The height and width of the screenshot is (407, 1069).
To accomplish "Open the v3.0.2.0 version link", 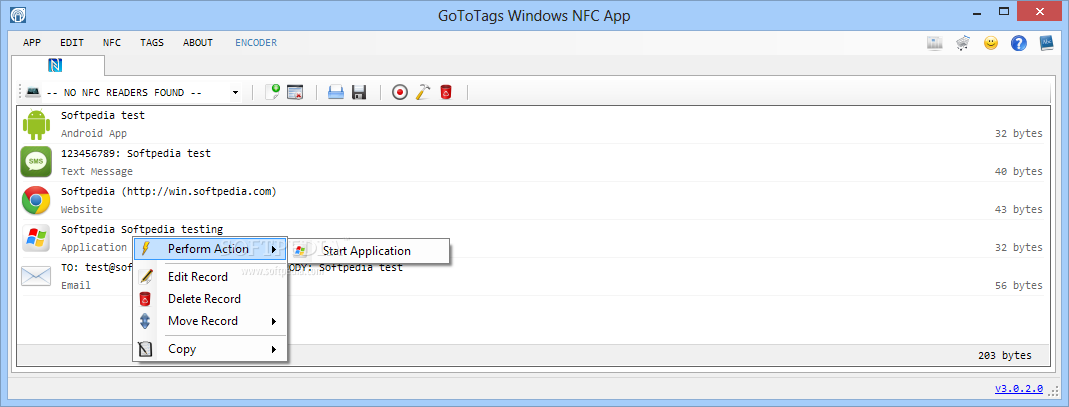I will [1019, 389].
